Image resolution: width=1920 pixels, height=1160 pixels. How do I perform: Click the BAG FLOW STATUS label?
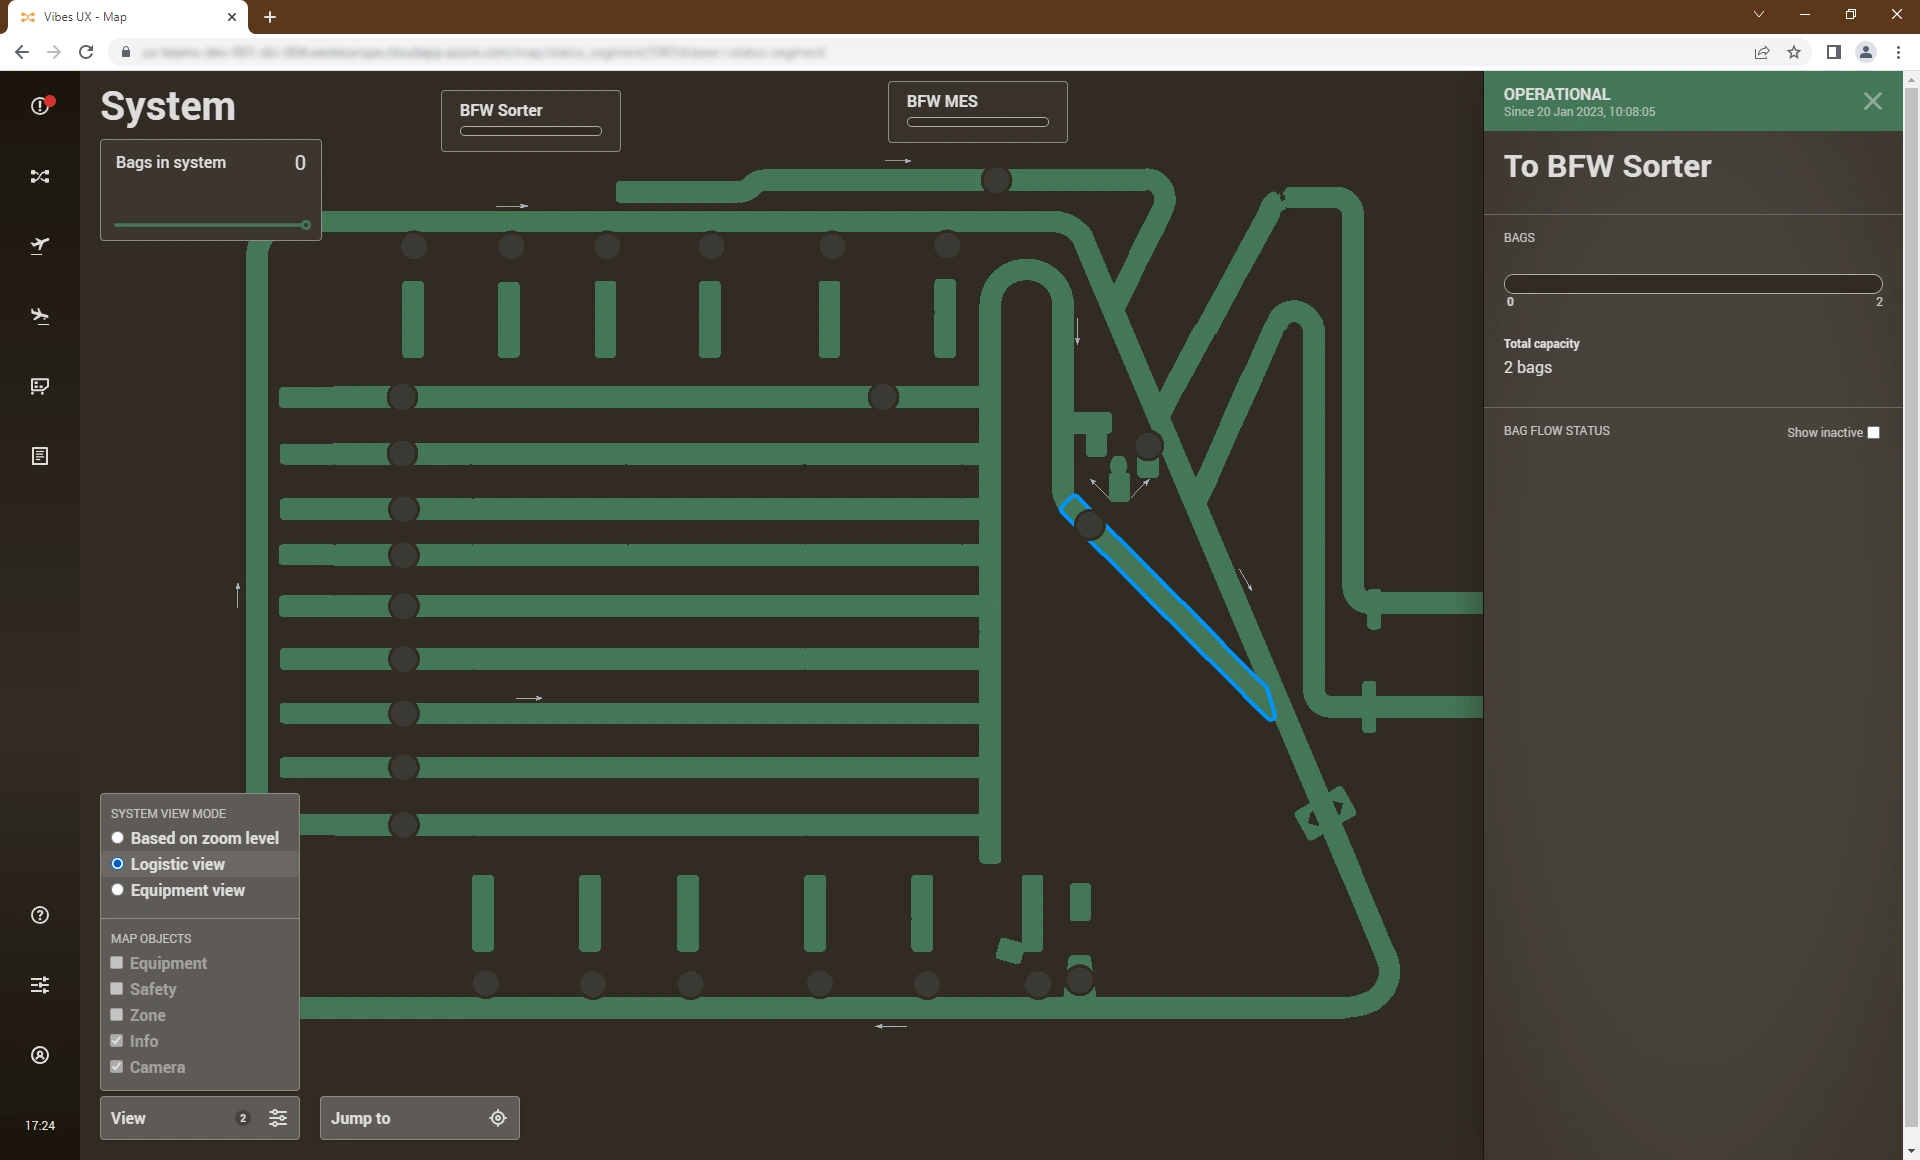tap(1557, 431)
